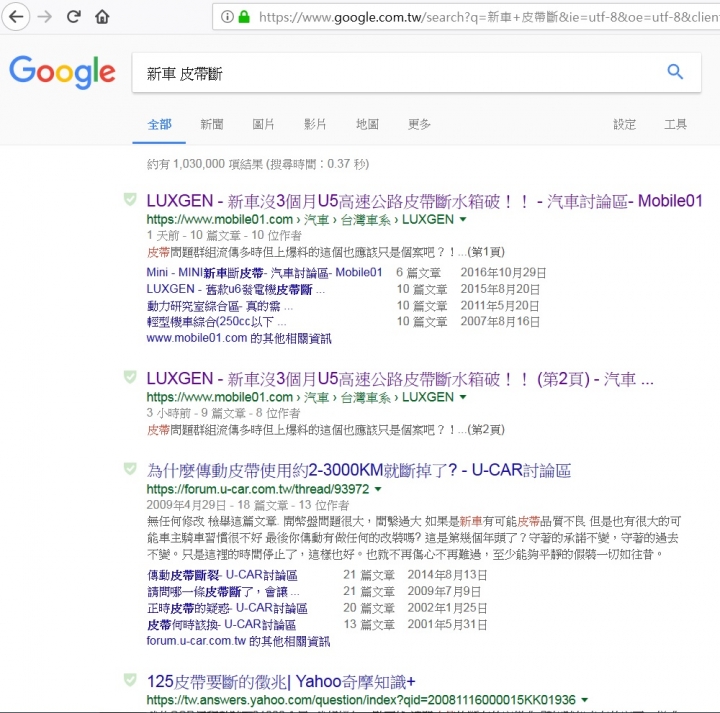Open LUXGEN result titled (第2頁)
This screenshot has height=713, width=720.
pos(399,379)
